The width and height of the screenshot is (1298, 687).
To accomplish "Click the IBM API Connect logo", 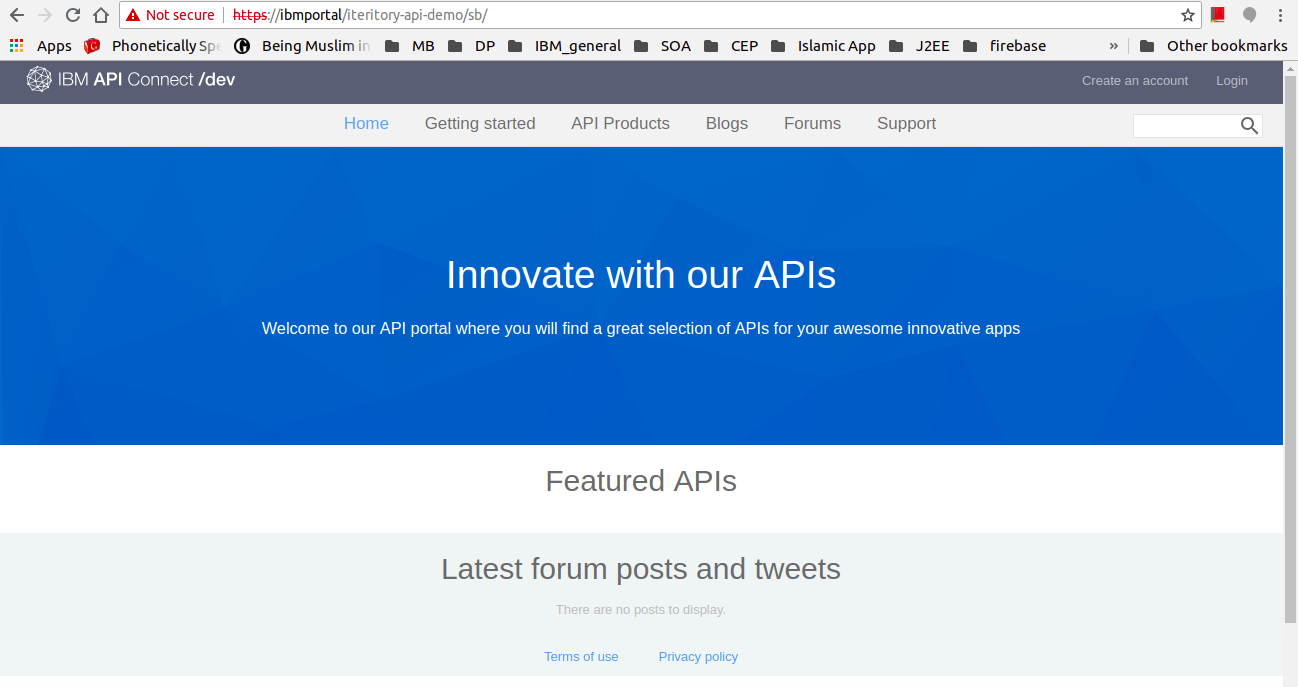I will click(131, 80).
